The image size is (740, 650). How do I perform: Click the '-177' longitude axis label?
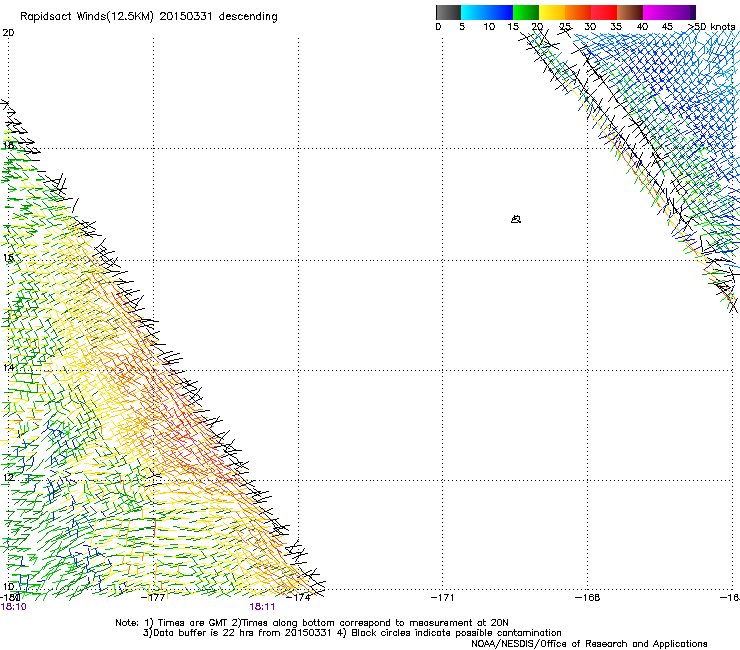pos(153,598)
